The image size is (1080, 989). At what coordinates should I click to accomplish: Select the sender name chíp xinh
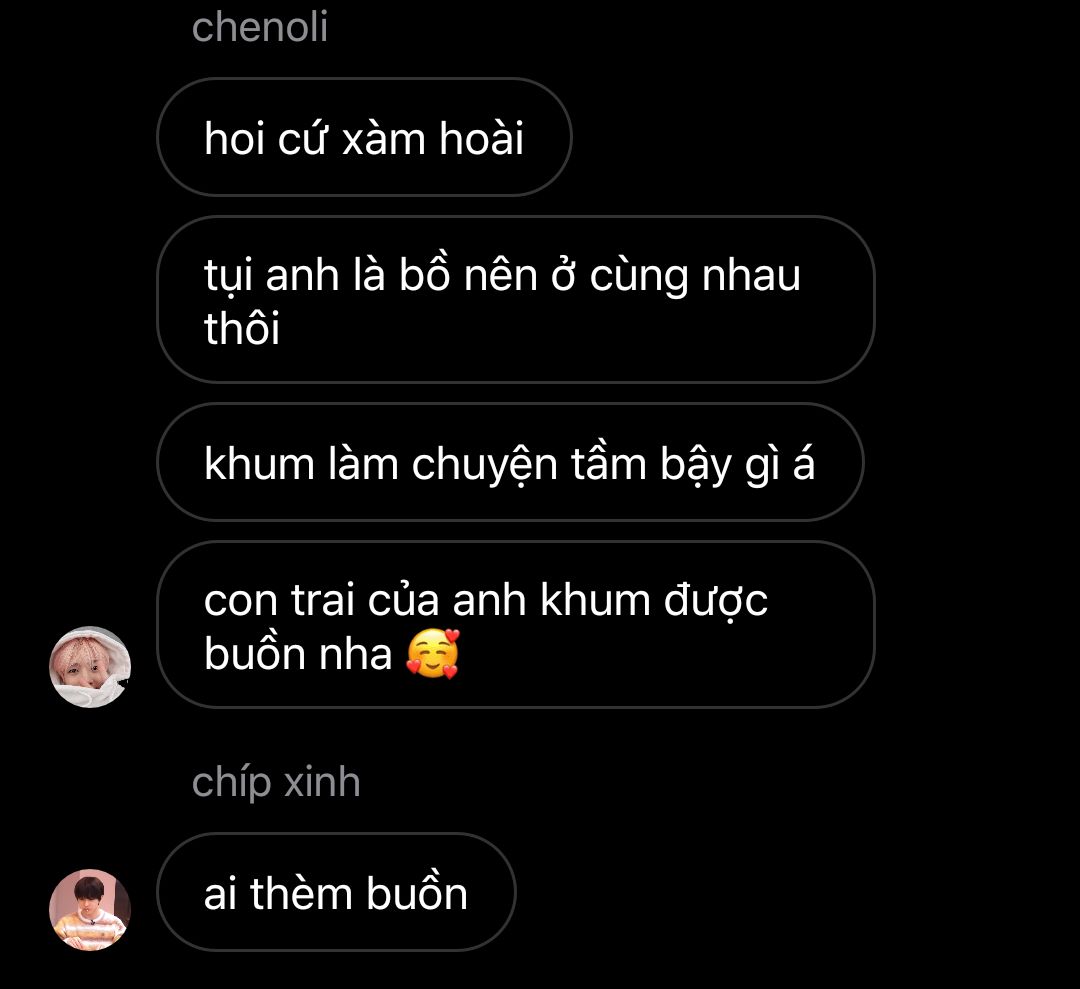[x=276, y=783]
